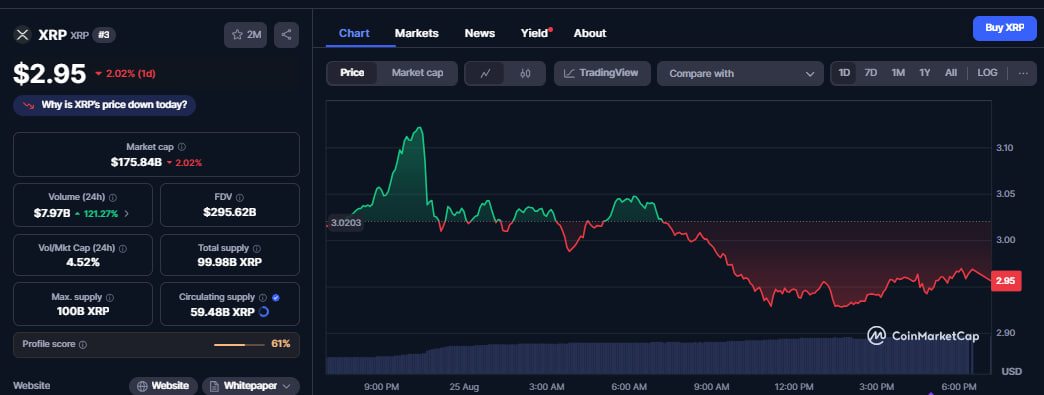
Task: Click Market cap info icon
Action: click(182, 147)
